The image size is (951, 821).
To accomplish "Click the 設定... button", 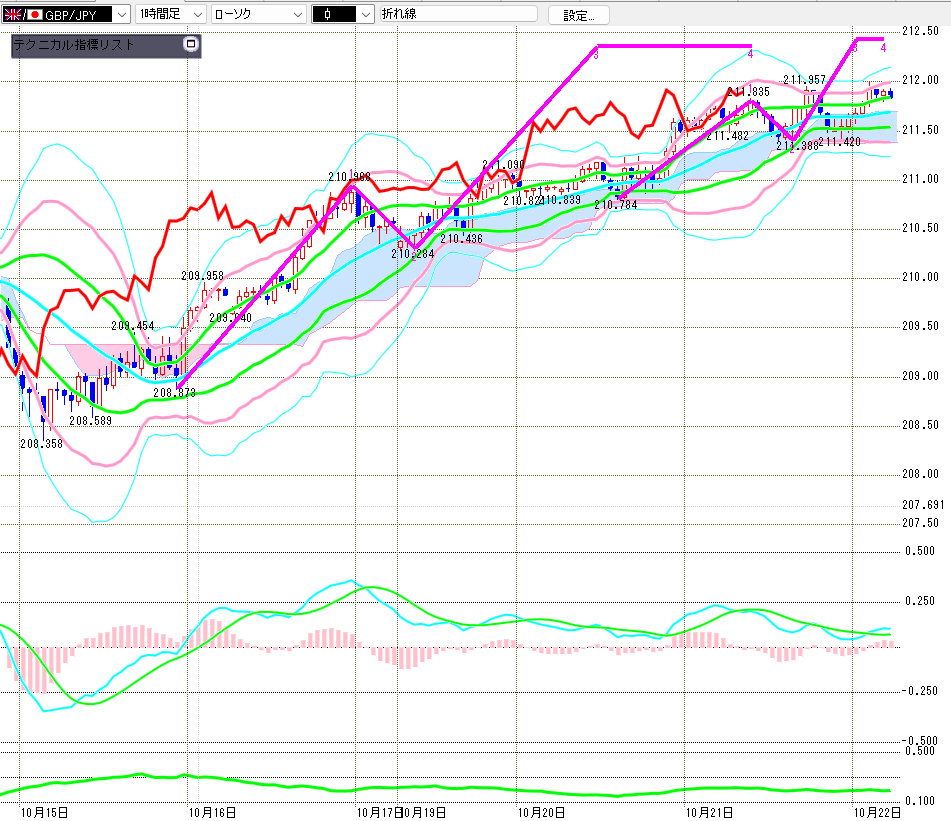I will [x=579, y=15].
